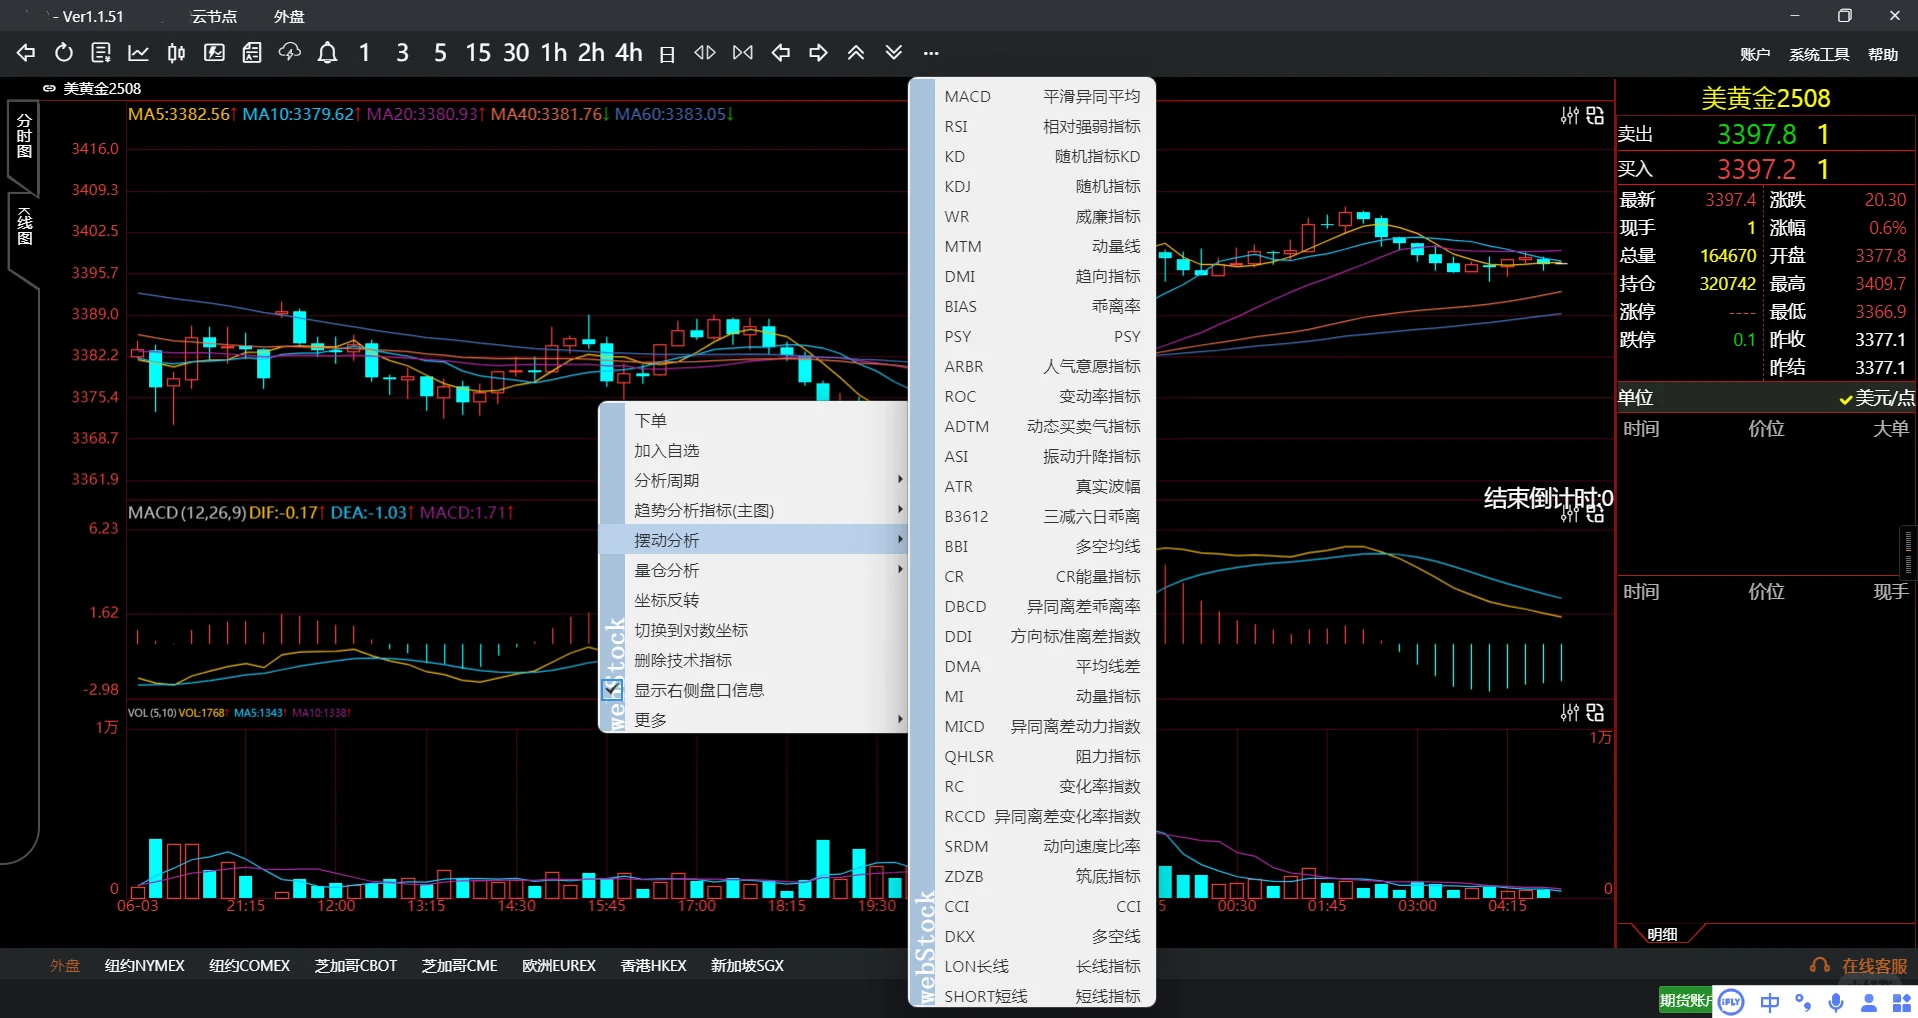Expand the 更多 submenu

tap(753, 720)
